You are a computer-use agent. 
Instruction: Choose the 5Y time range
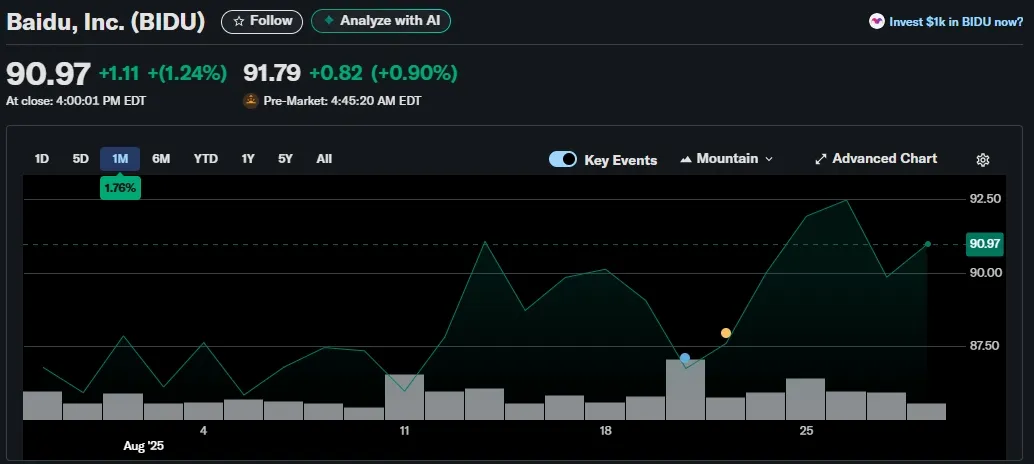click(x=285, y=159)
